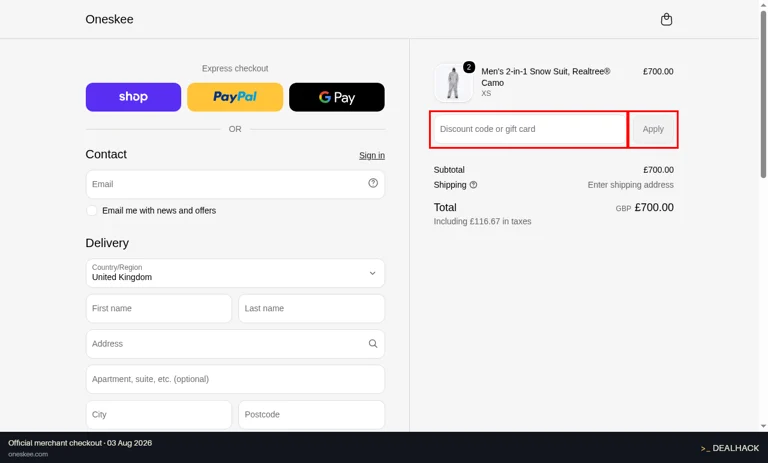This screenshot has height=463, width=768.
Task: Apply the discount code
Action: tap(653, 129)
